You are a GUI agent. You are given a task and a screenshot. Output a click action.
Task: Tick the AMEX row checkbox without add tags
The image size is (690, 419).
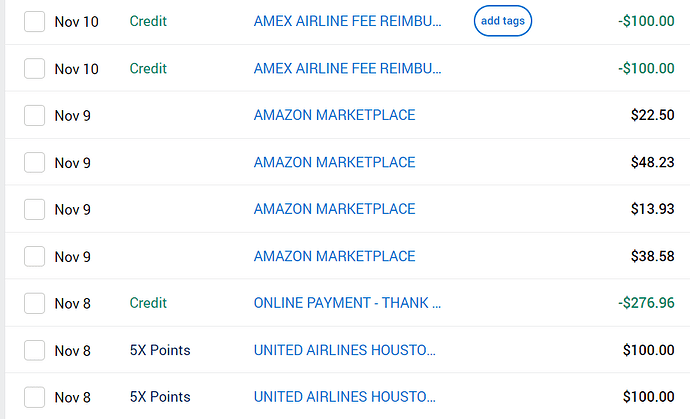[x=34, y=68]
